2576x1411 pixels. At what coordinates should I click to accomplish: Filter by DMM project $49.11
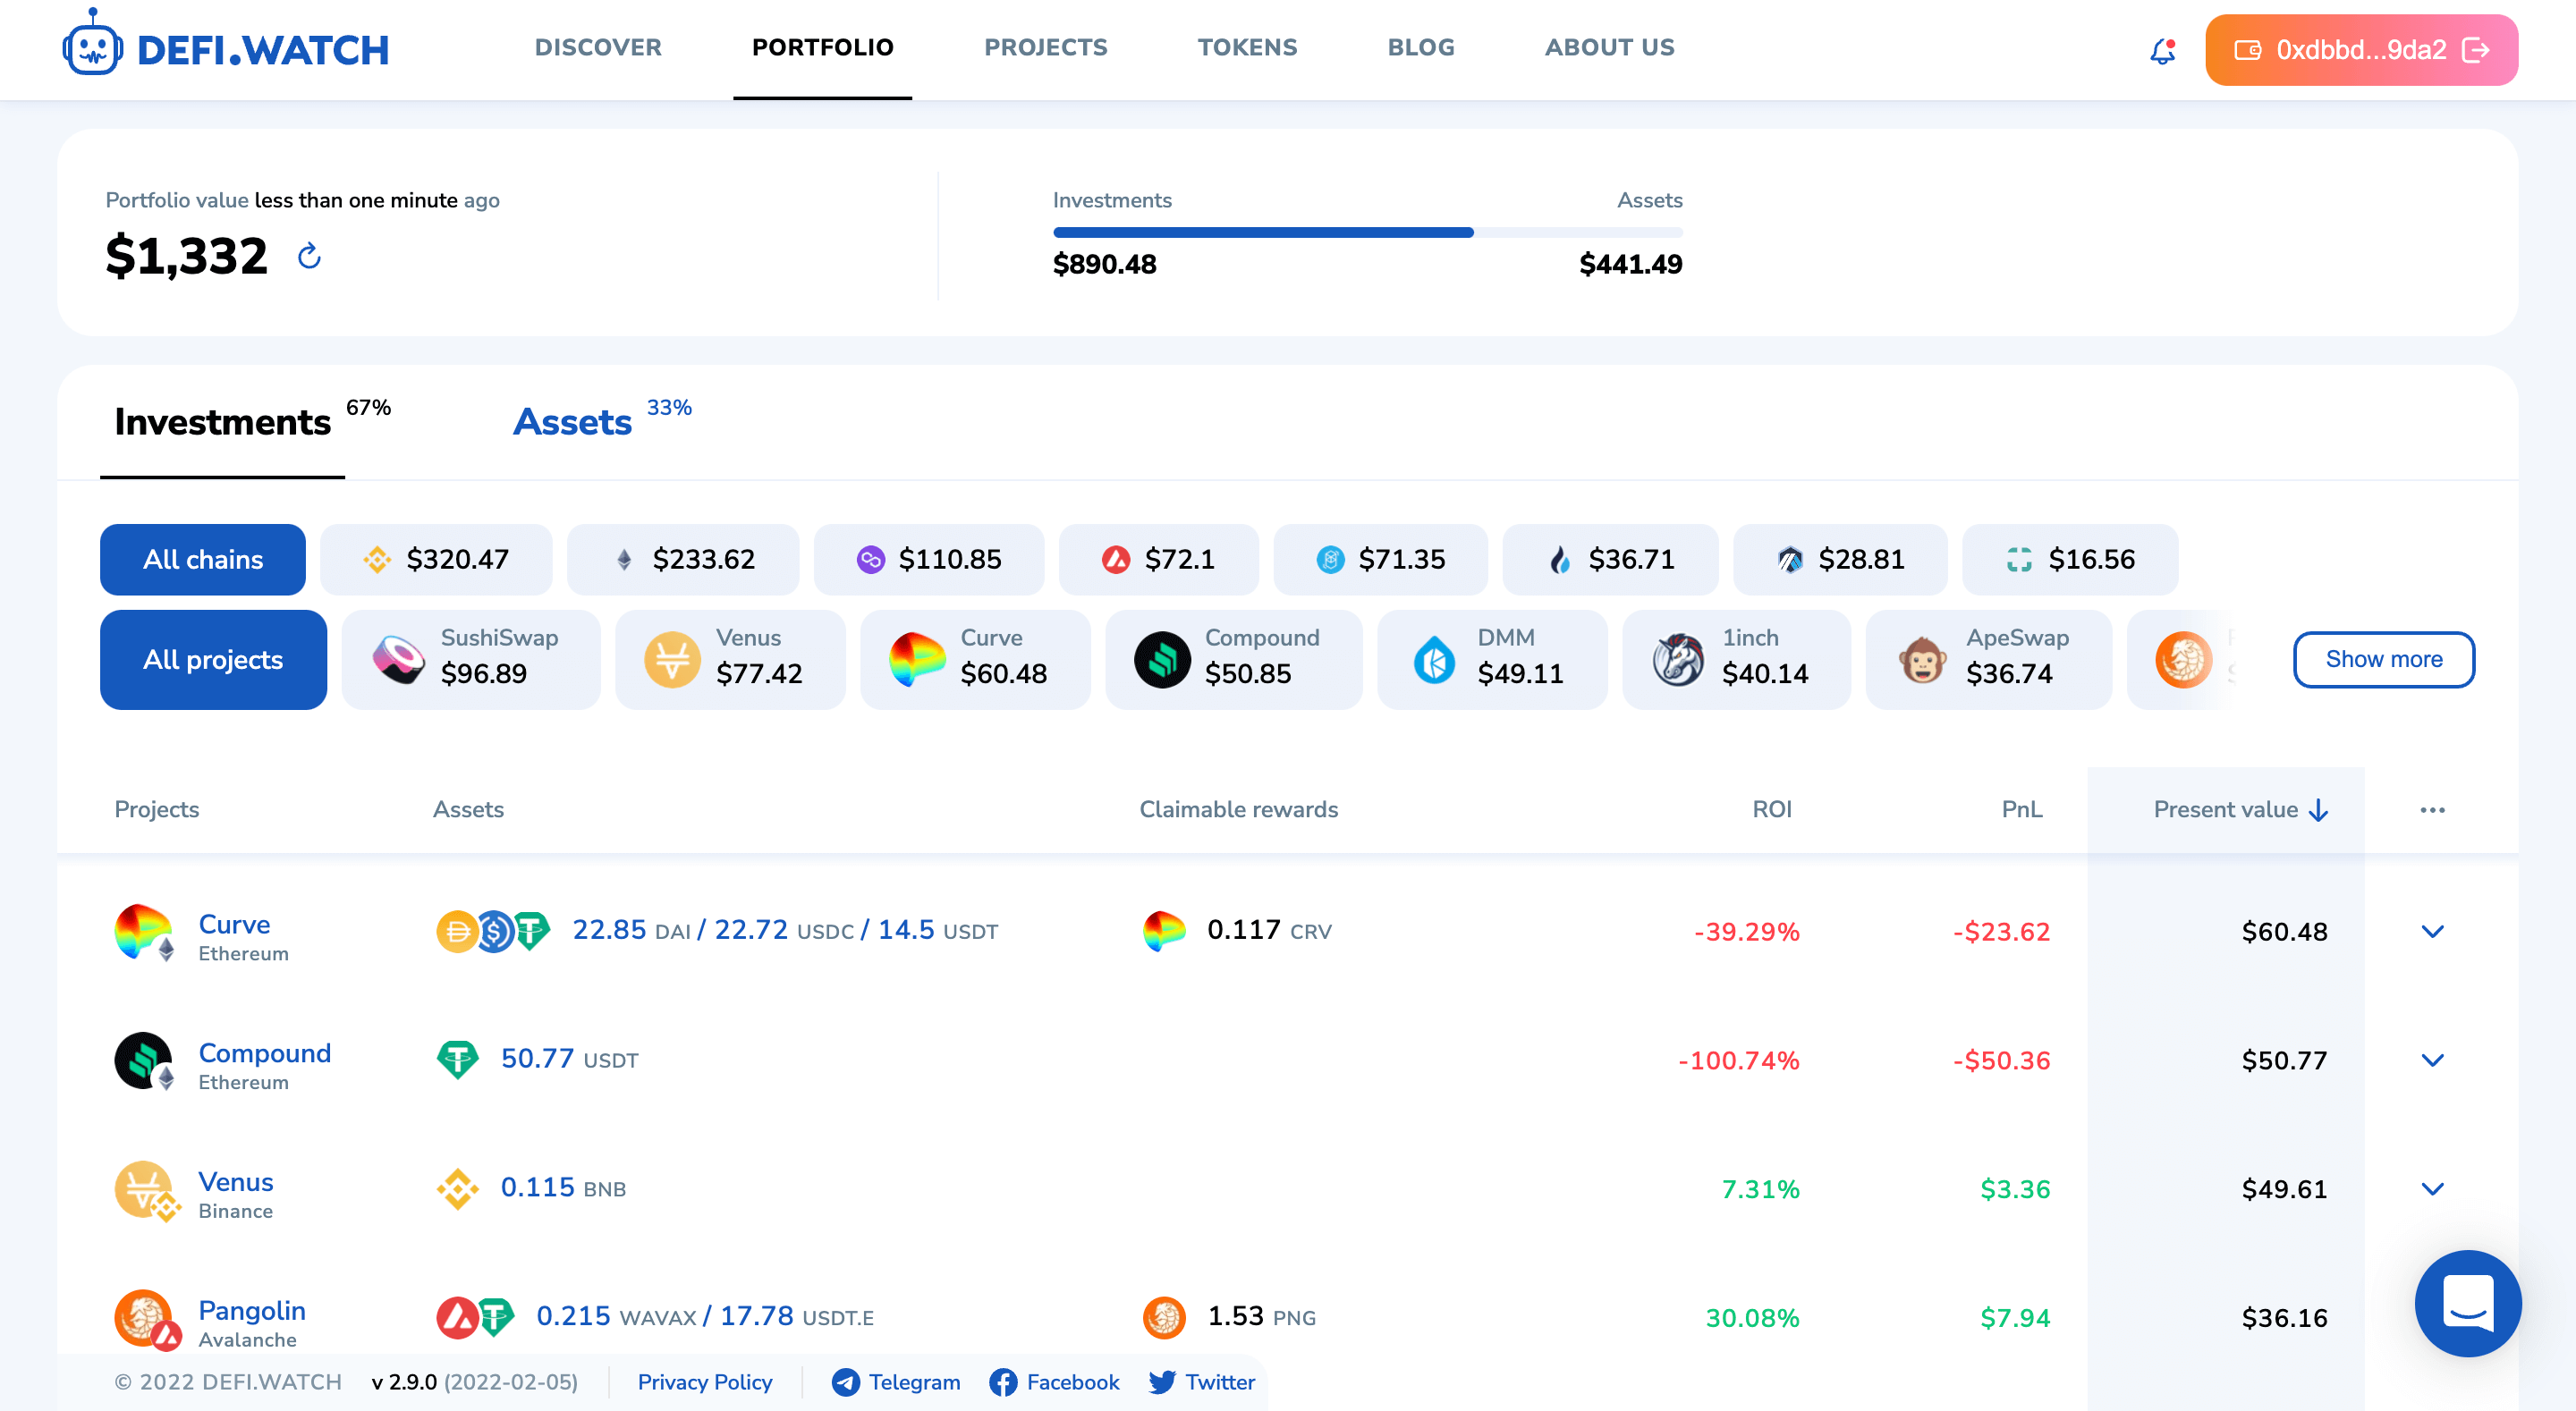coord(1492,660)
